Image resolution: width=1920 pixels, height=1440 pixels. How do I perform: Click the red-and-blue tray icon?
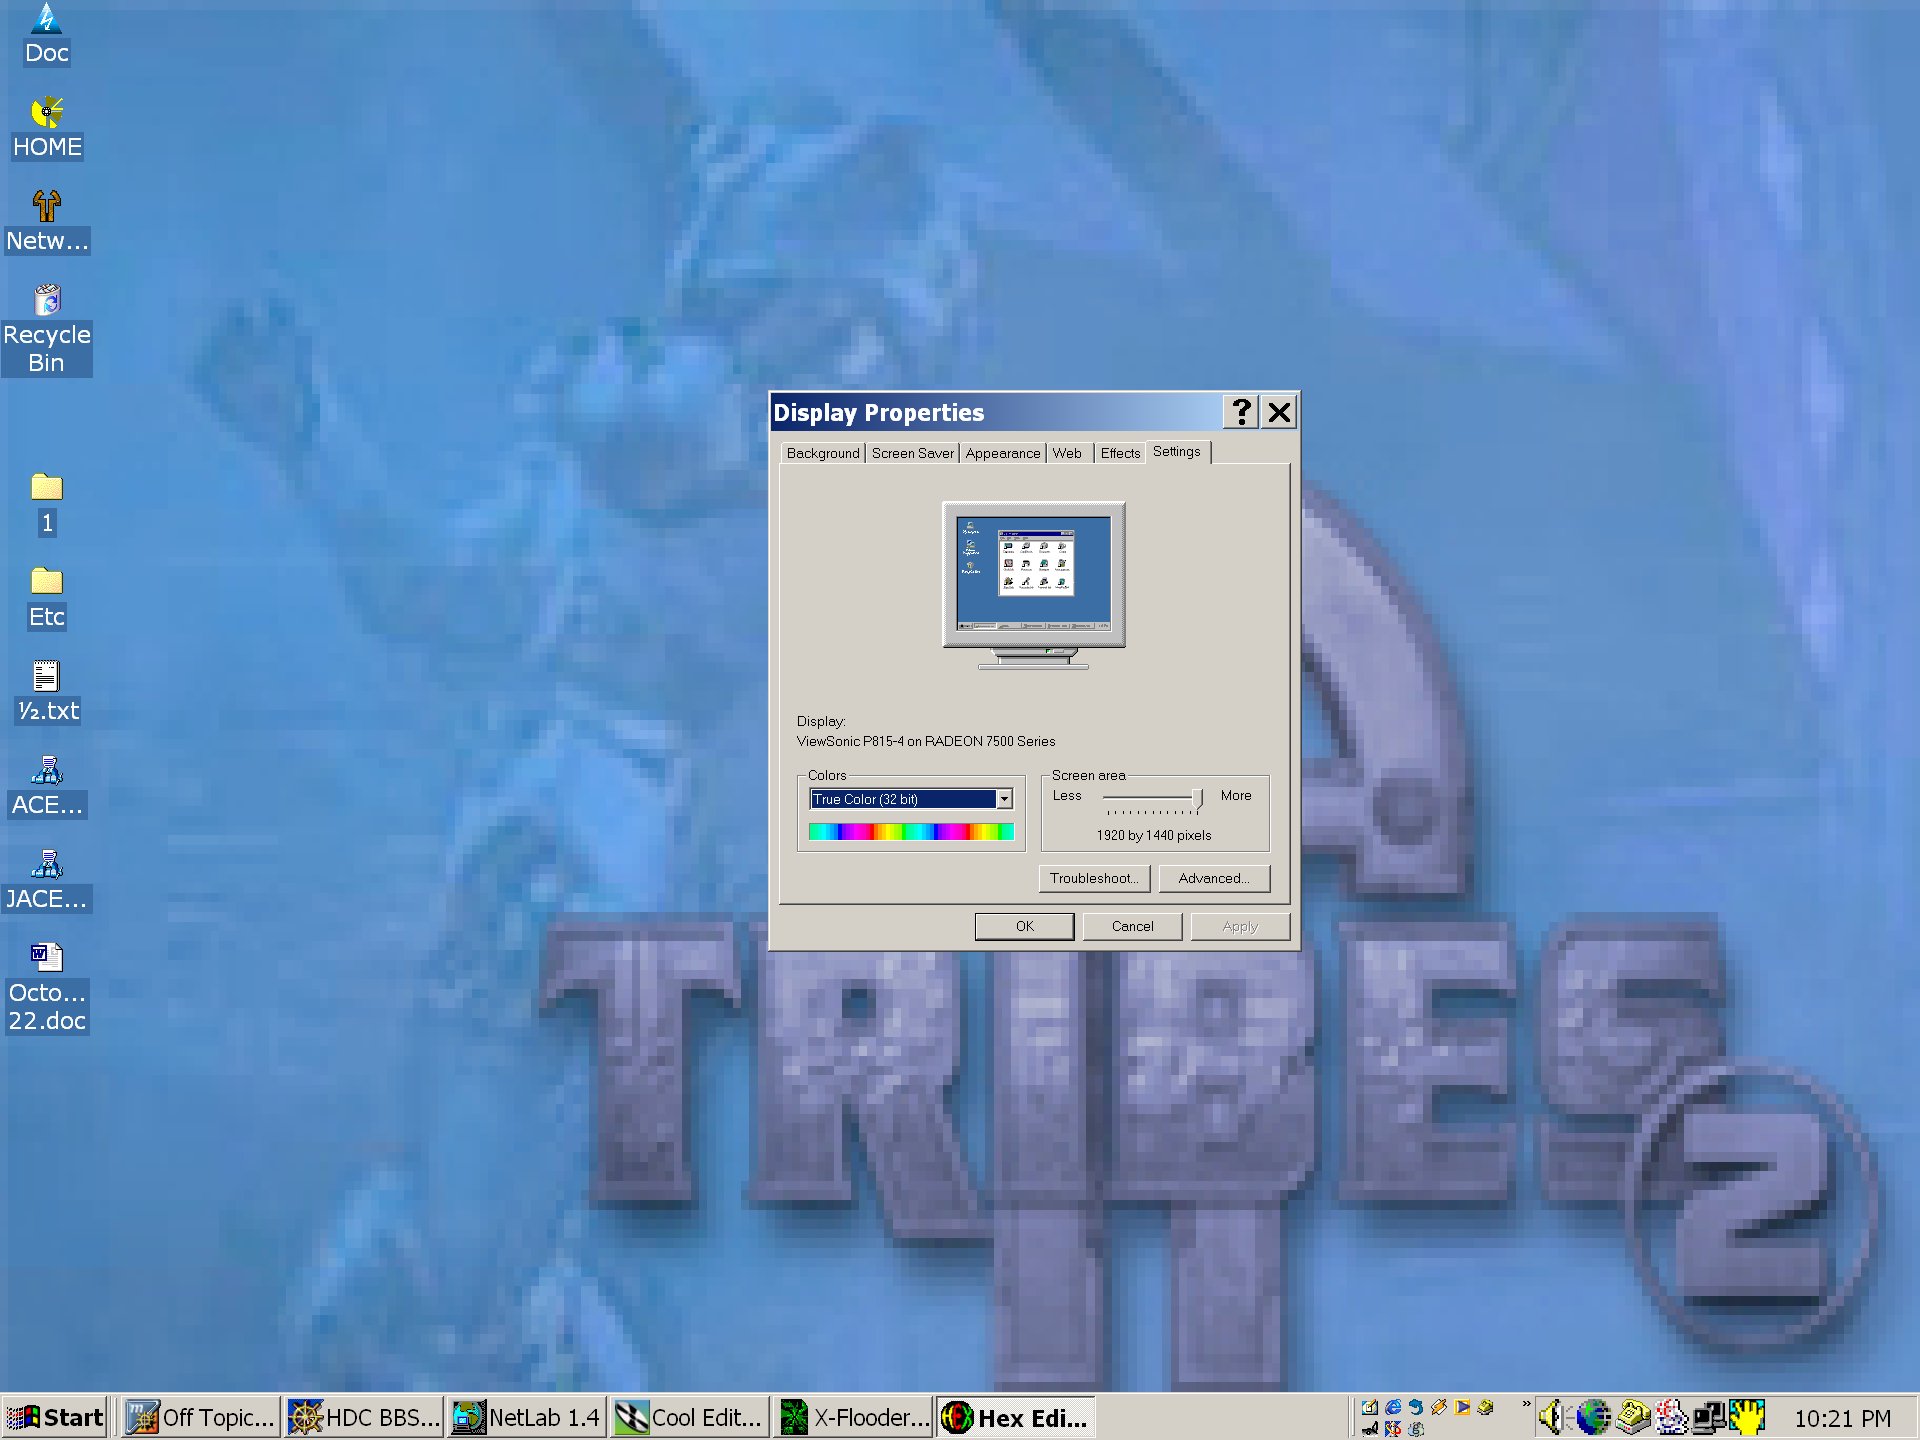point(1673,1417)
